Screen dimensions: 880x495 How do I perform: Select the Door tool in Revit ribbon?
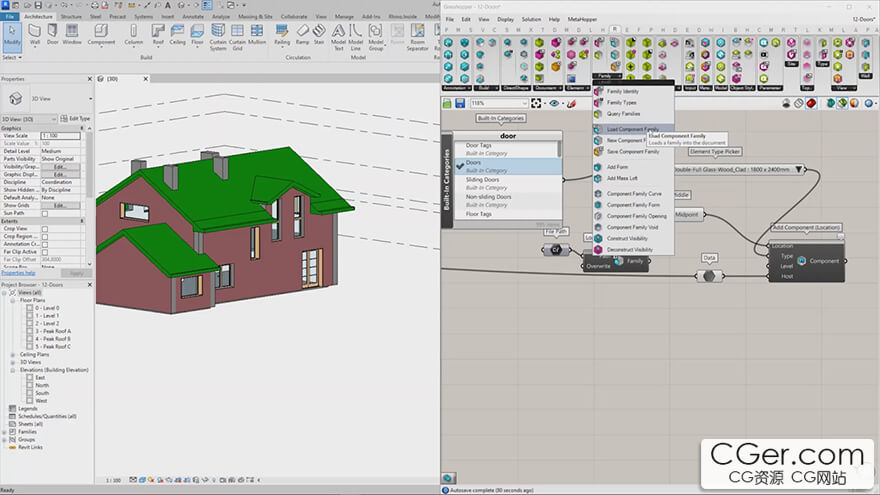click(x=52, y=34)
